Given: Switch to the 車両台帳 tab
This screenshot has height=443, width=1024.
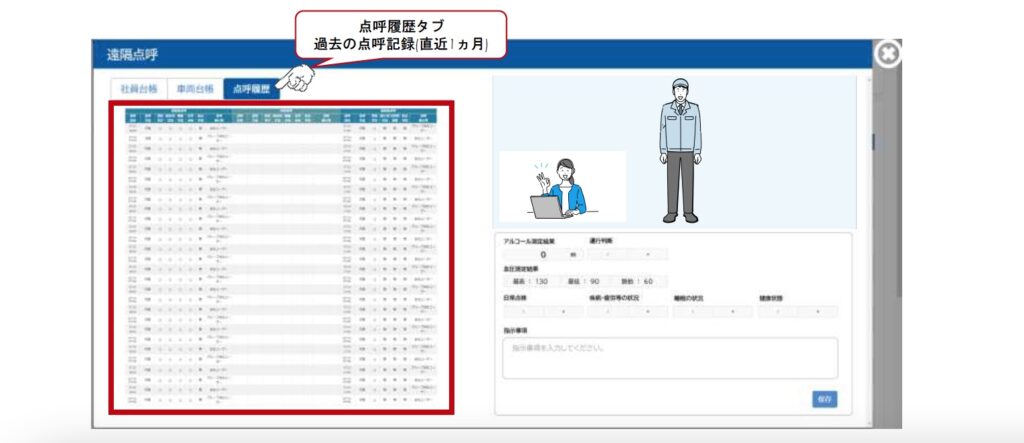Looking at the screenshot, I should [x=195, y=89].
